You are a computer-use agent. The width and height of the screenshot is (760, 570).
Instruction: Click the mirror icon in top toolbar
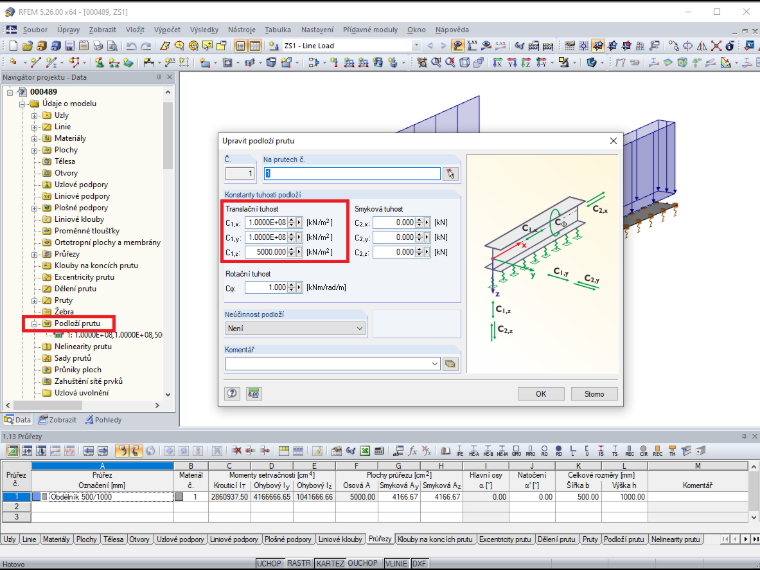pyautogui.click(x=702, y=46)
